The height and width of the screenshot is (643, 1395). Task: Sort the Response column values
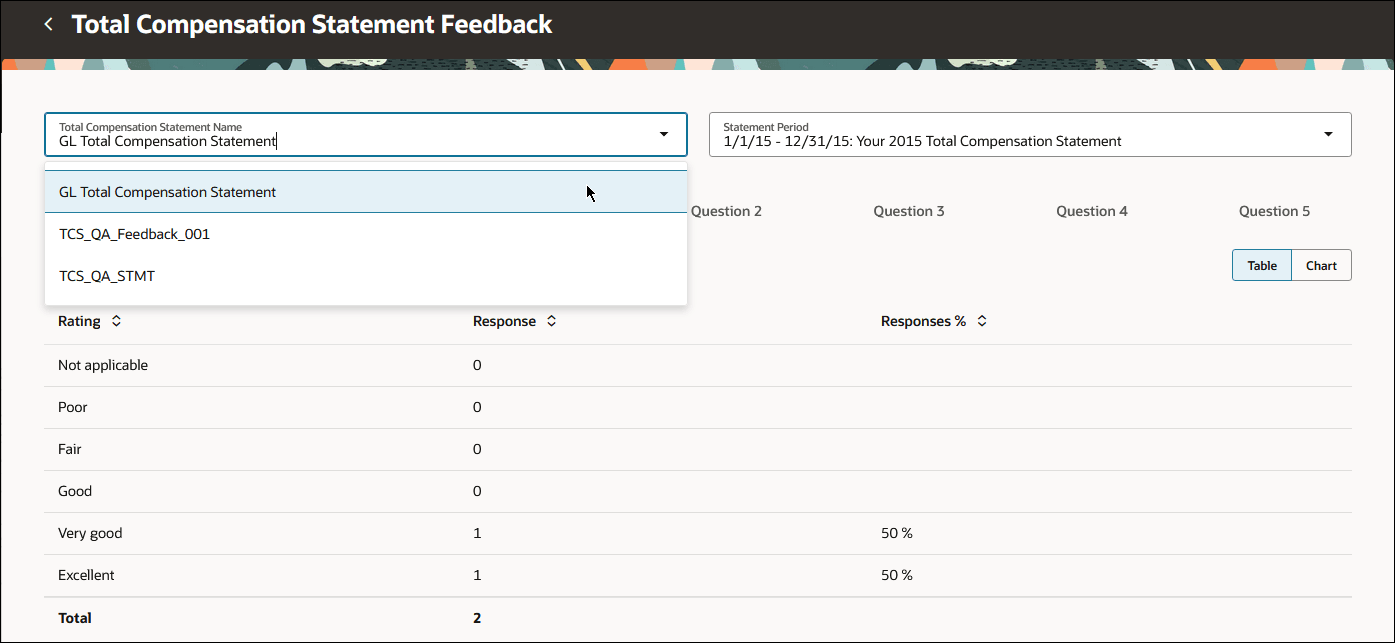tap(549, 321)
